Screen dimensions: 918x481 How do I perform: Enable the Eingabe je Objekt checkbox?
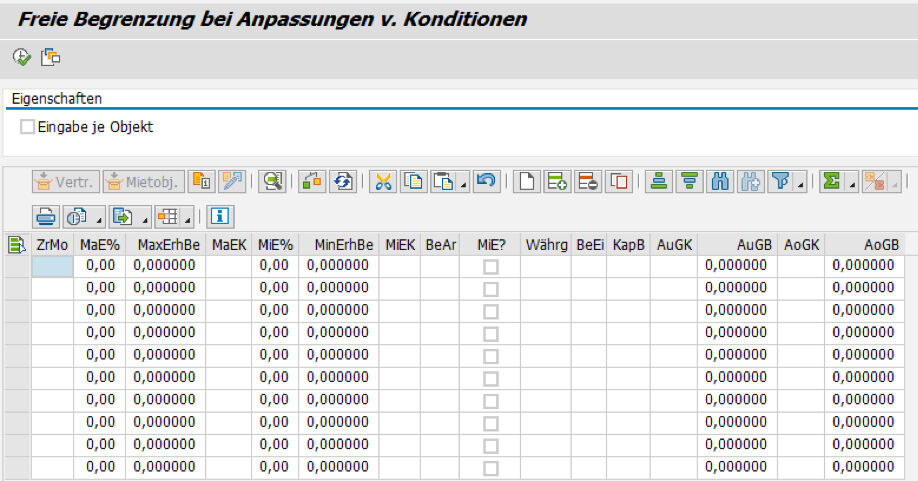click(x=27, y=127)
